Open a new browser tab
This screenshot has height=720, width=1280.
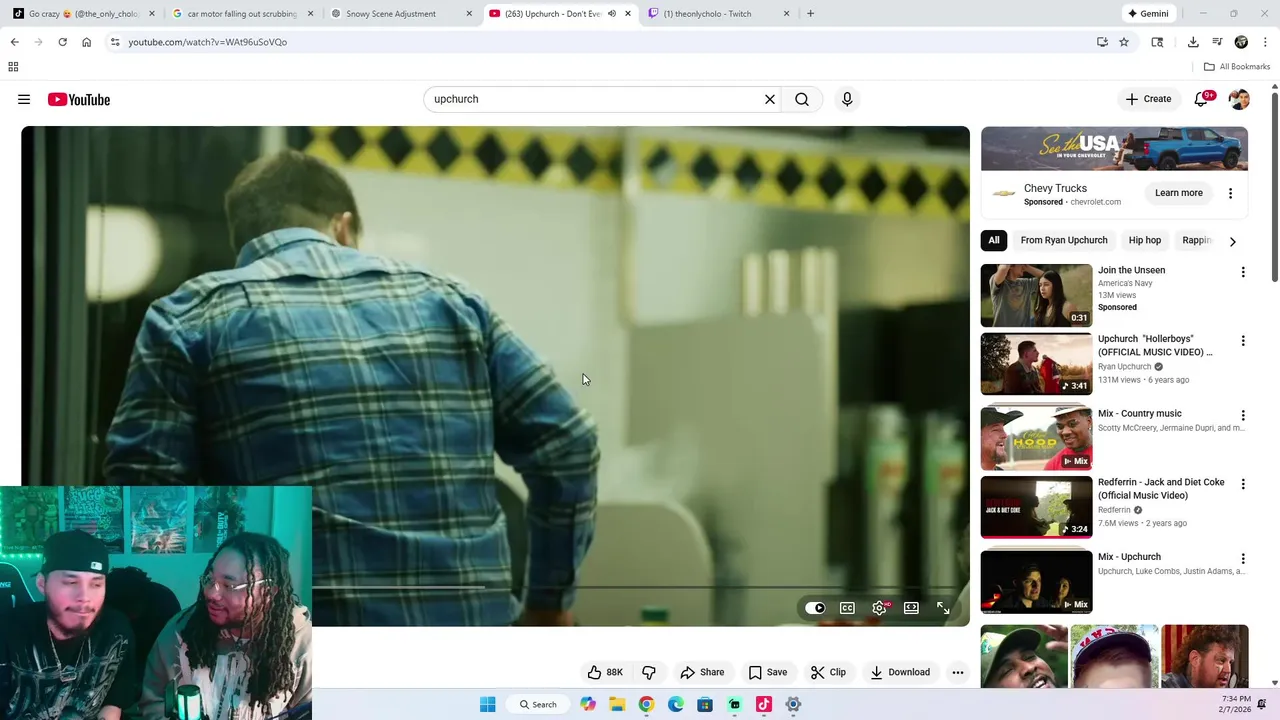coord(810,14)
